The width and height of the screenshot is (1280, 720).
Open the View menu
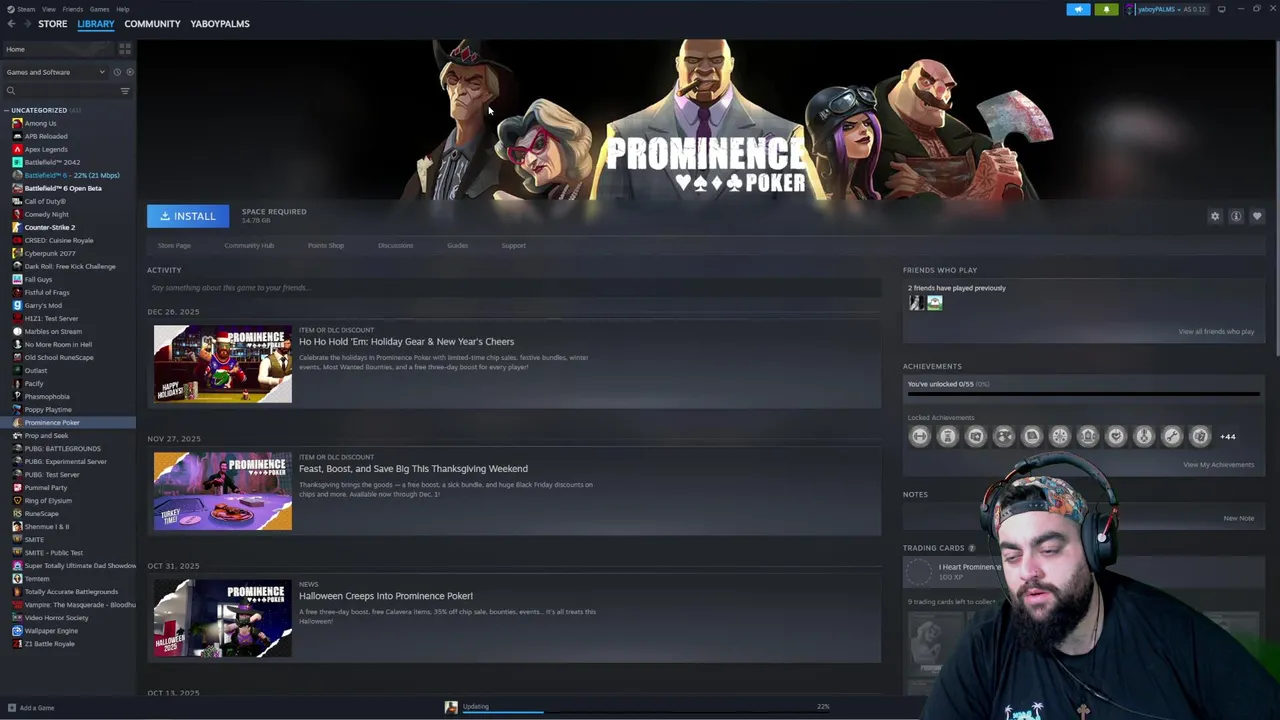(x=48, y=9)
